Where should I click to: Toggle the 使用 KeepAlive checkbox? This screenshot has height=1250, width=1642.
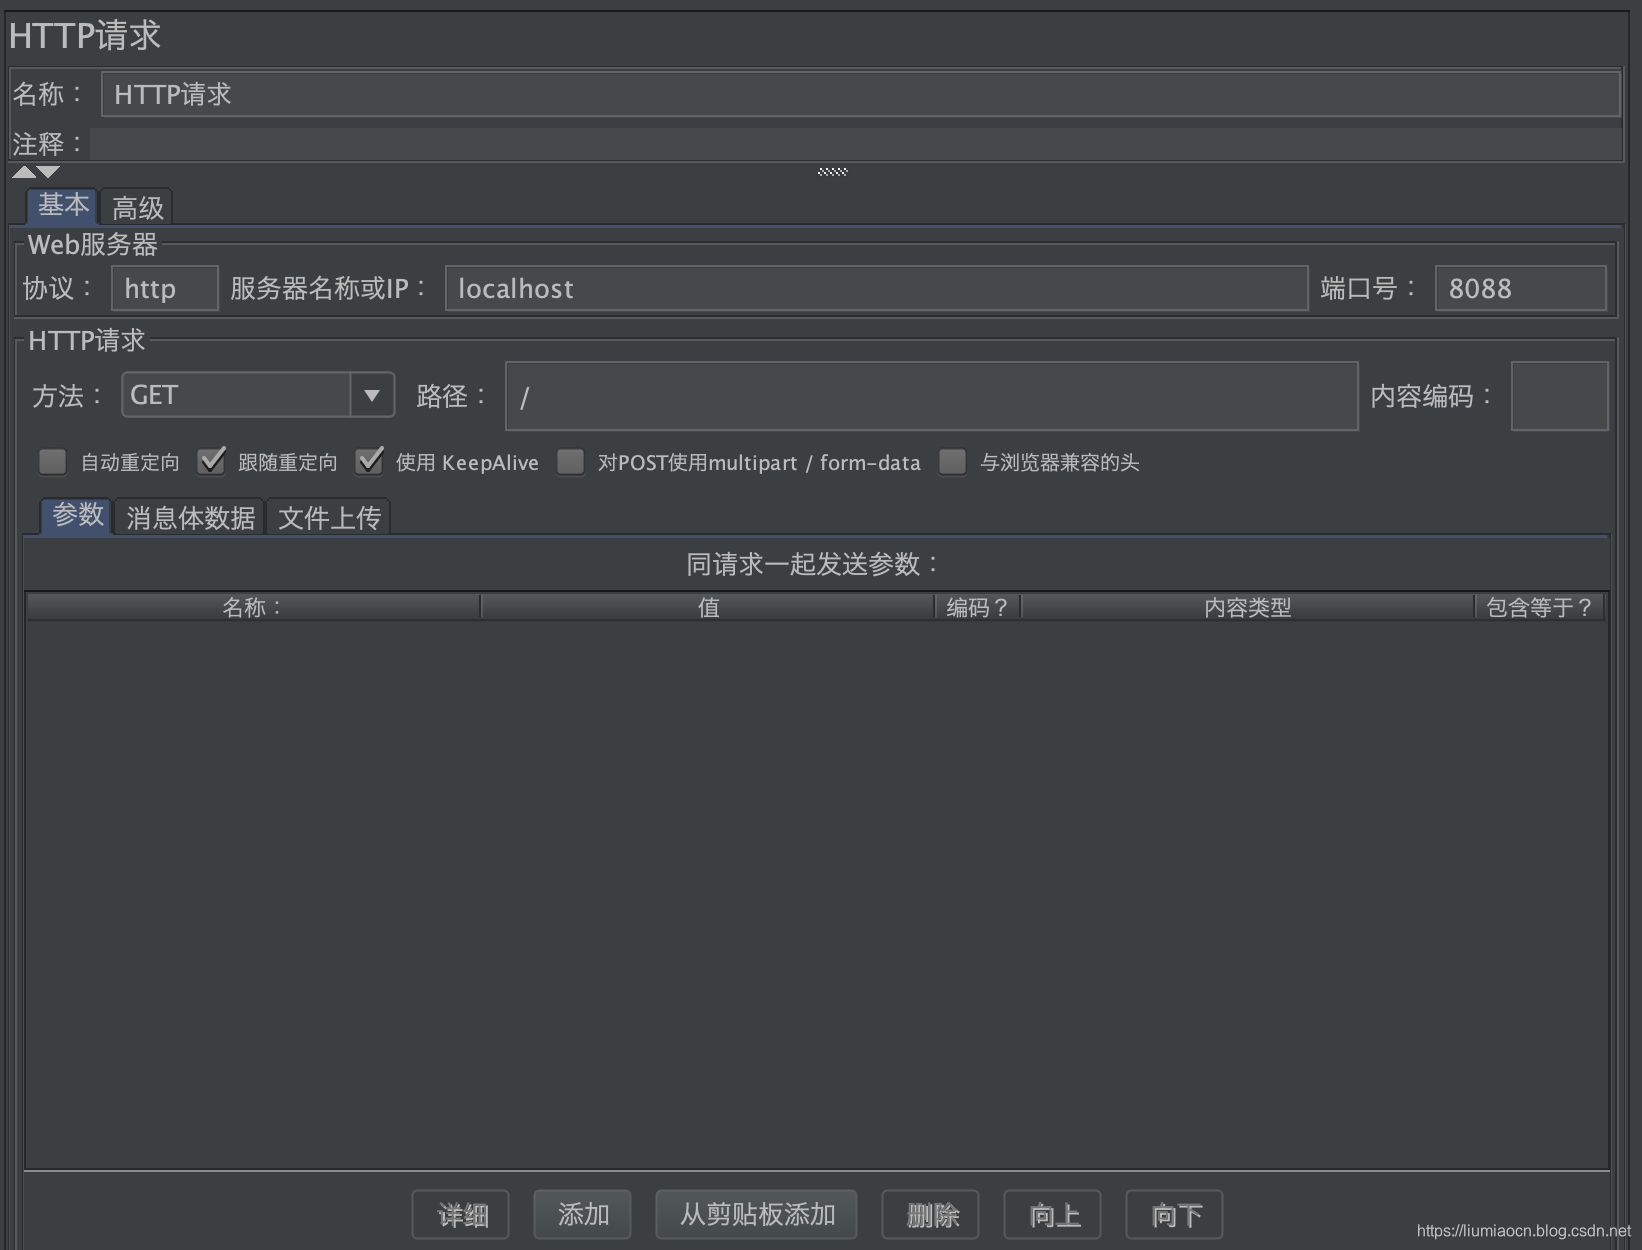point(369,461)
